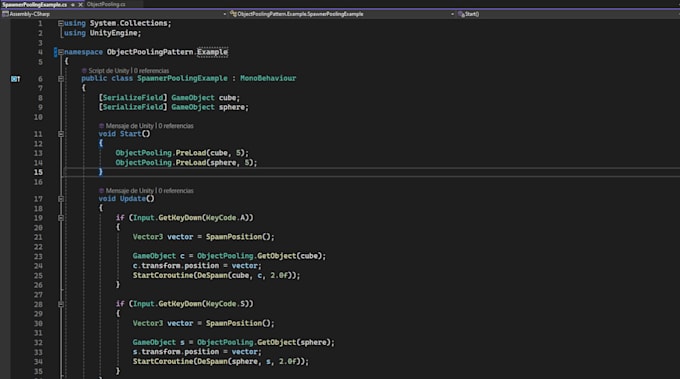Collapse the Start() method block
The image size is (680, 379).
(61, 134)
